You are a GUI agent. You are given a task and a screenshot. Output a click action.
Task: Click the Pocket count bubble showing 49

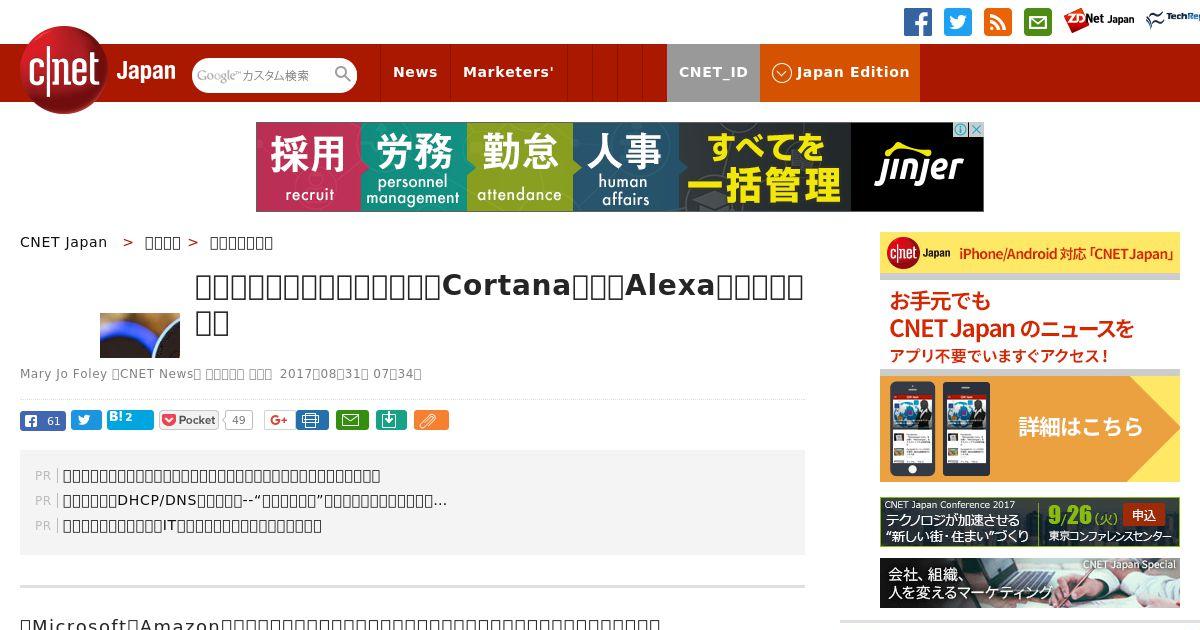click(238, 420)
